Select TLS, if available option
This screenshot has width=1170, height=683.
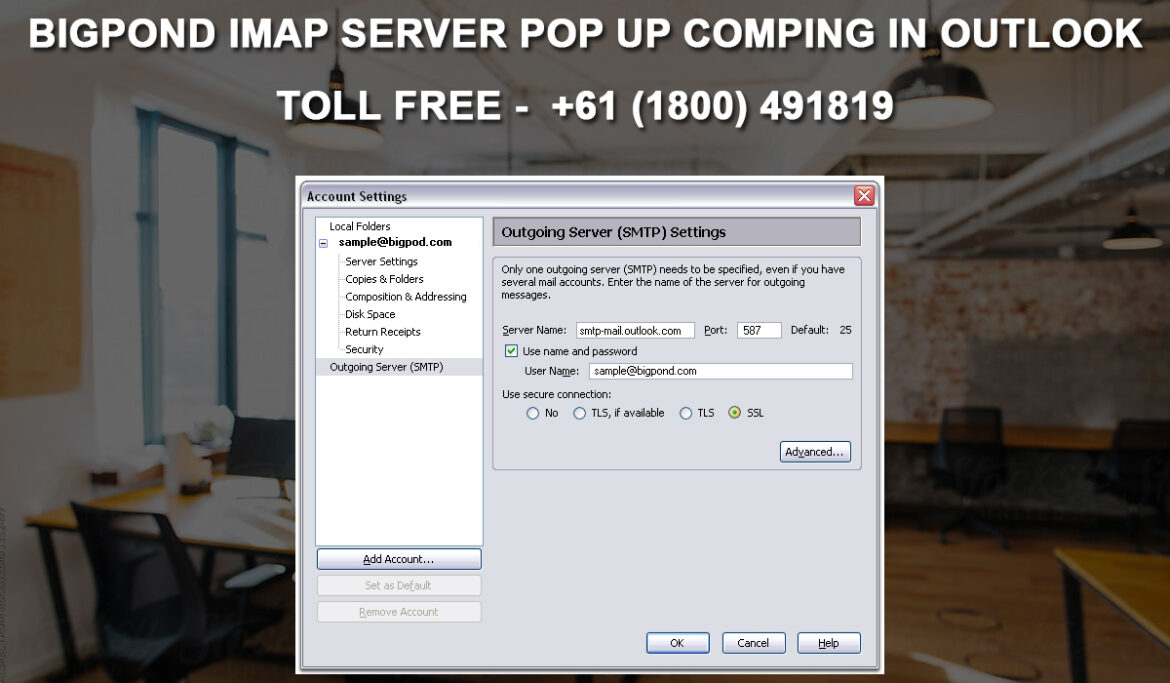pyautogui.click(x=579, y=414)
